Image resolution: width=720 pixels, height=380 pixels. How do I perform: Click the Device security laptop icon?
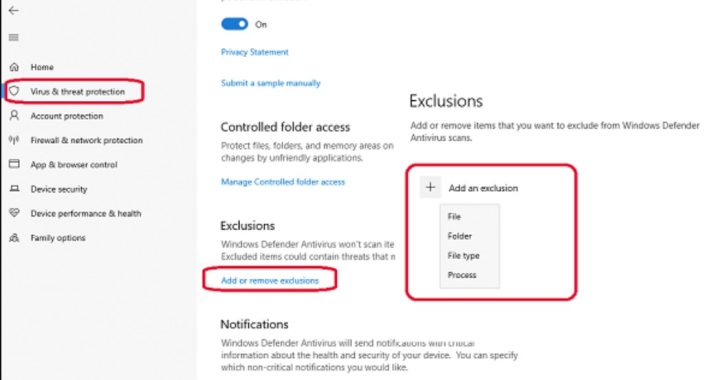14,189
